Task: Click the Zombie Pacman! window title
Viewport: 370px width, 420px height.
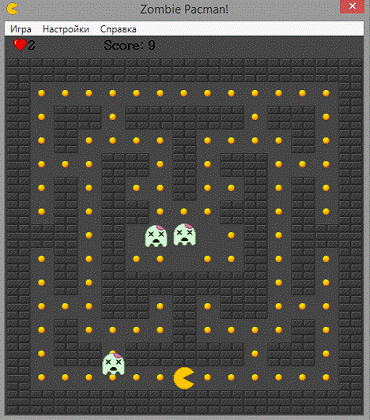Action: tap(184, 9)
